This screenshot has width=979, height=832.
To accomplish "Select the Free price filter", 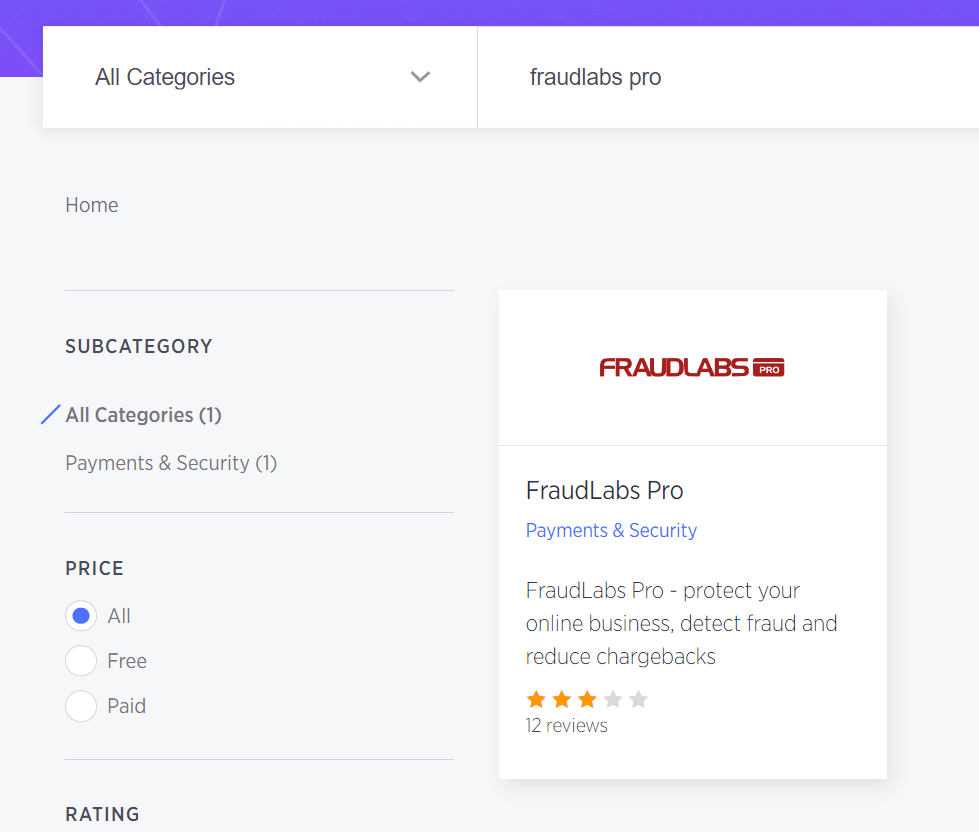I will [x=80, y=660].
